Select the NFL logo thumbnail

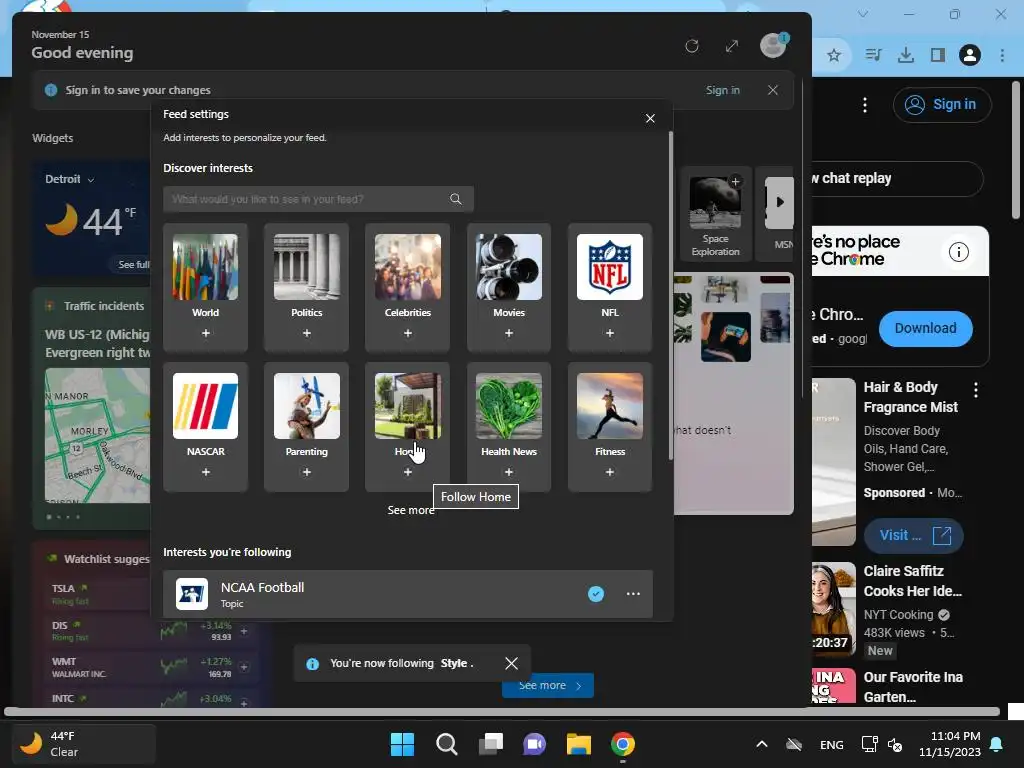610,267
